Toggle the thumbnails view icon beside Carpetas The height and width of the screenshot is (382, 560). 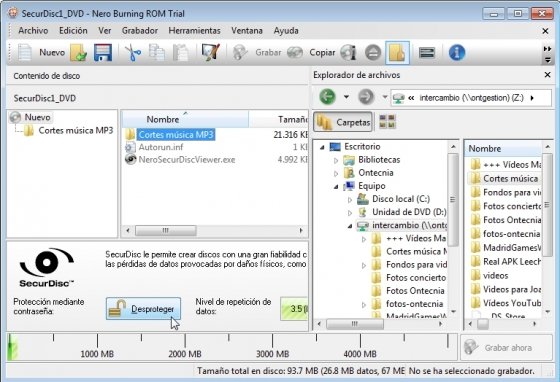(x=387, y=122)
